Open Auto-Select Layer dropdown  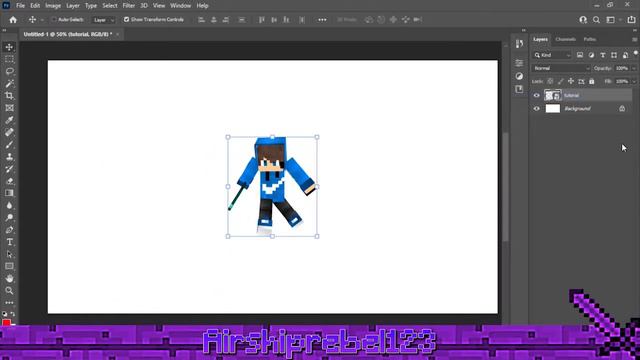[x=103, y=20]
